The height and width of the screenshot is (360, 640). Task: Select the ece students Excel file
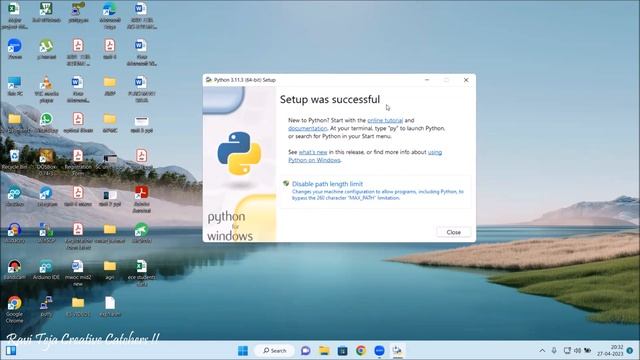point(142,273)
